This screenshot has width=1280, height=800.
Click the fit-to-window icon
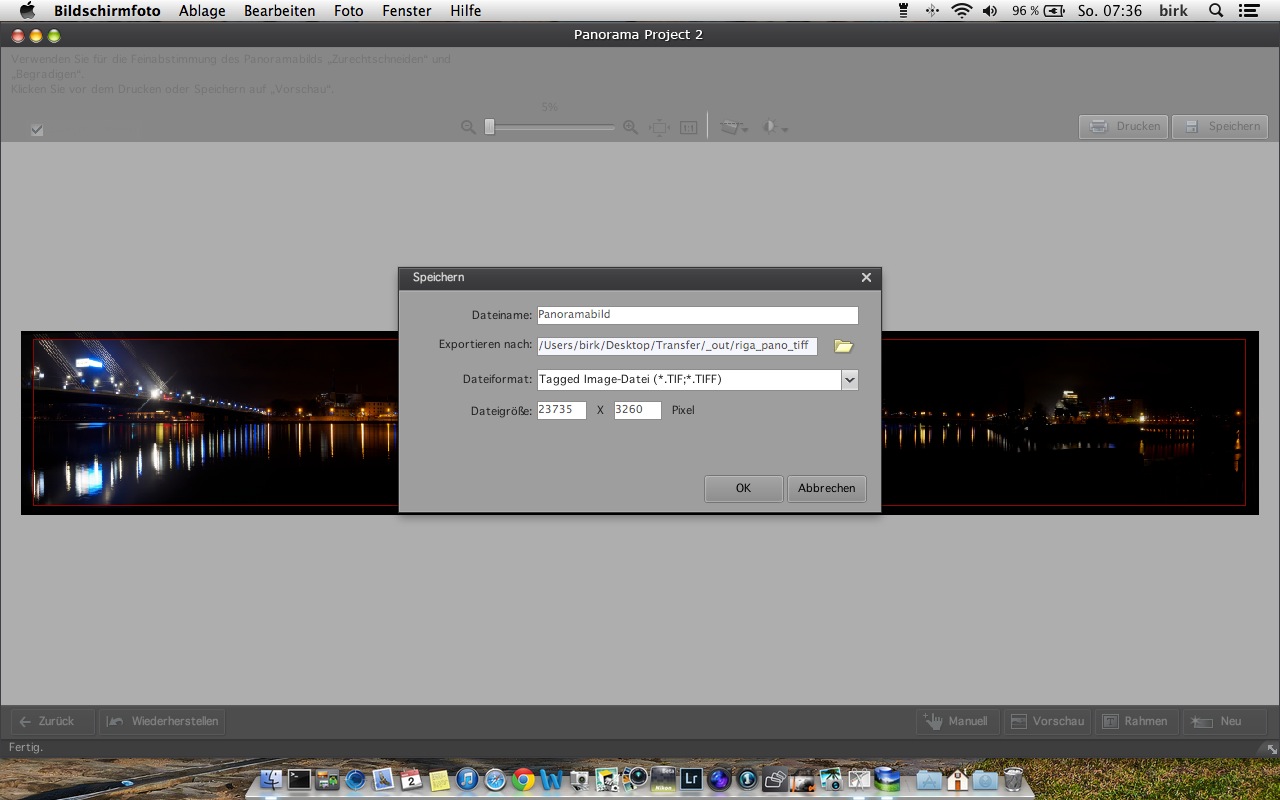coord(659,127)
